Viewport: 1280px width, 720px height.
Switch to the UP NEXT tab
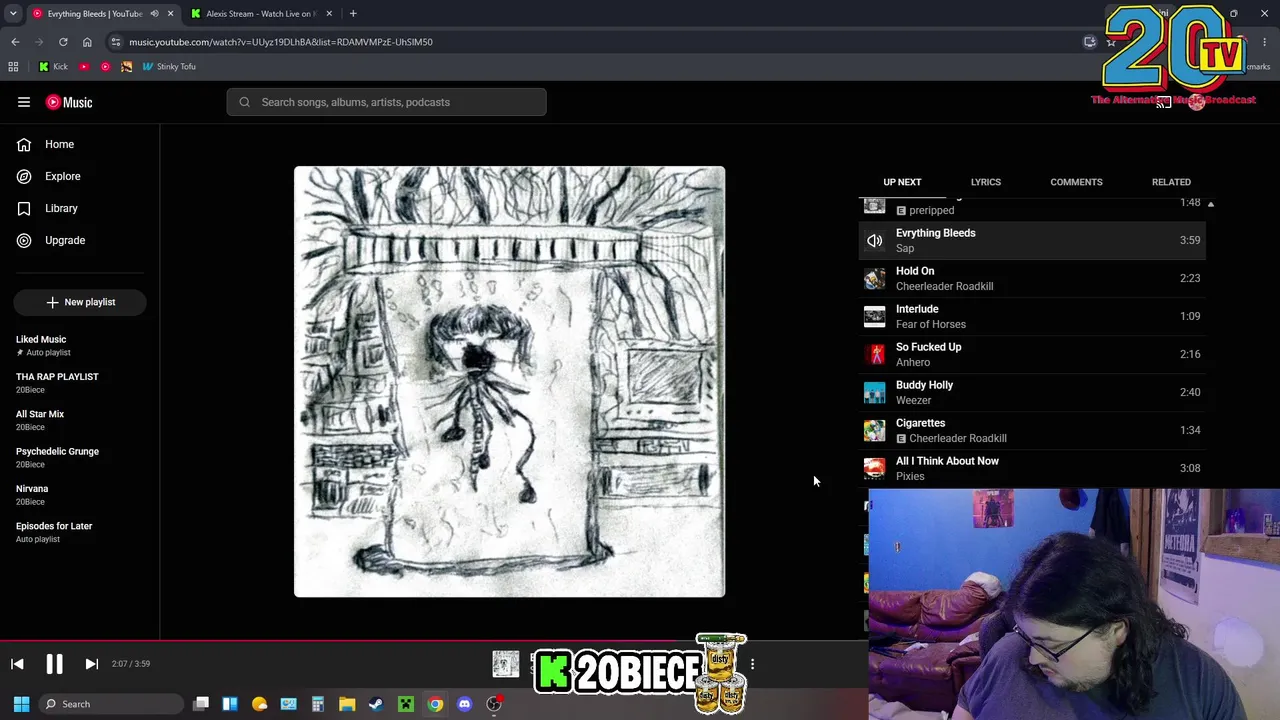pyautogui.click(x=902, y=182)
